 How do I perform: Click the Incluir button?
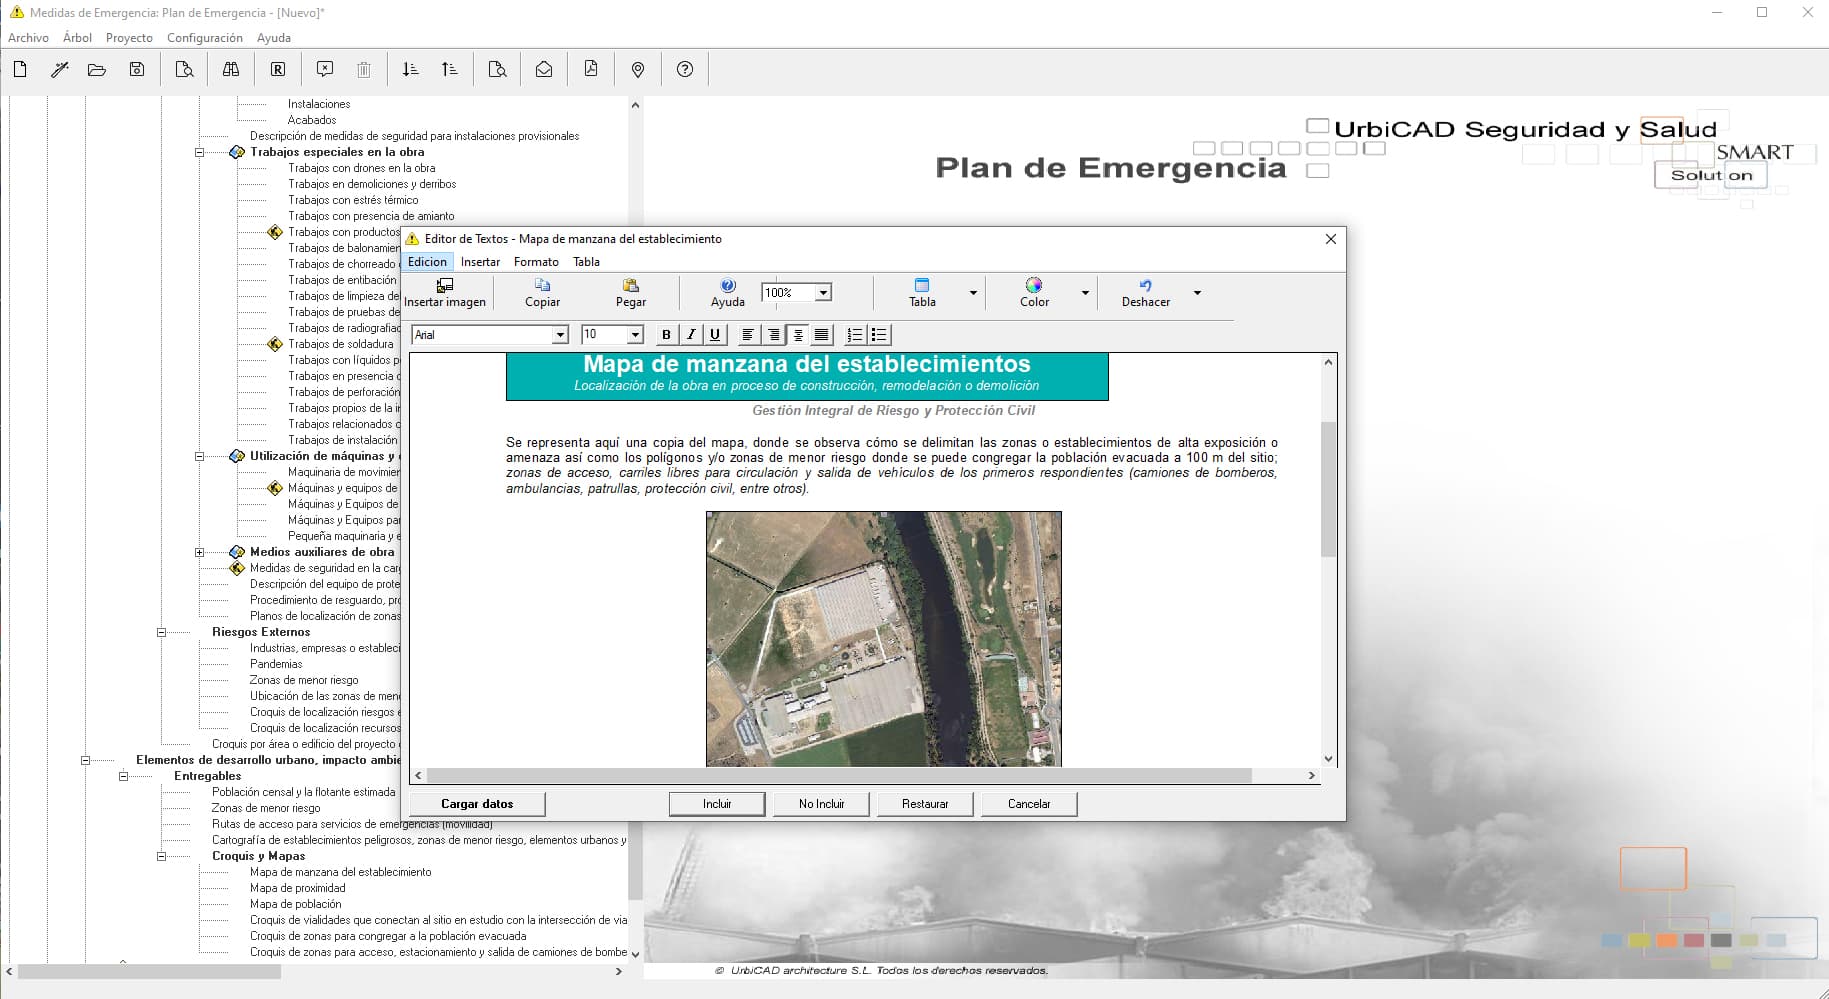[717, 804]
